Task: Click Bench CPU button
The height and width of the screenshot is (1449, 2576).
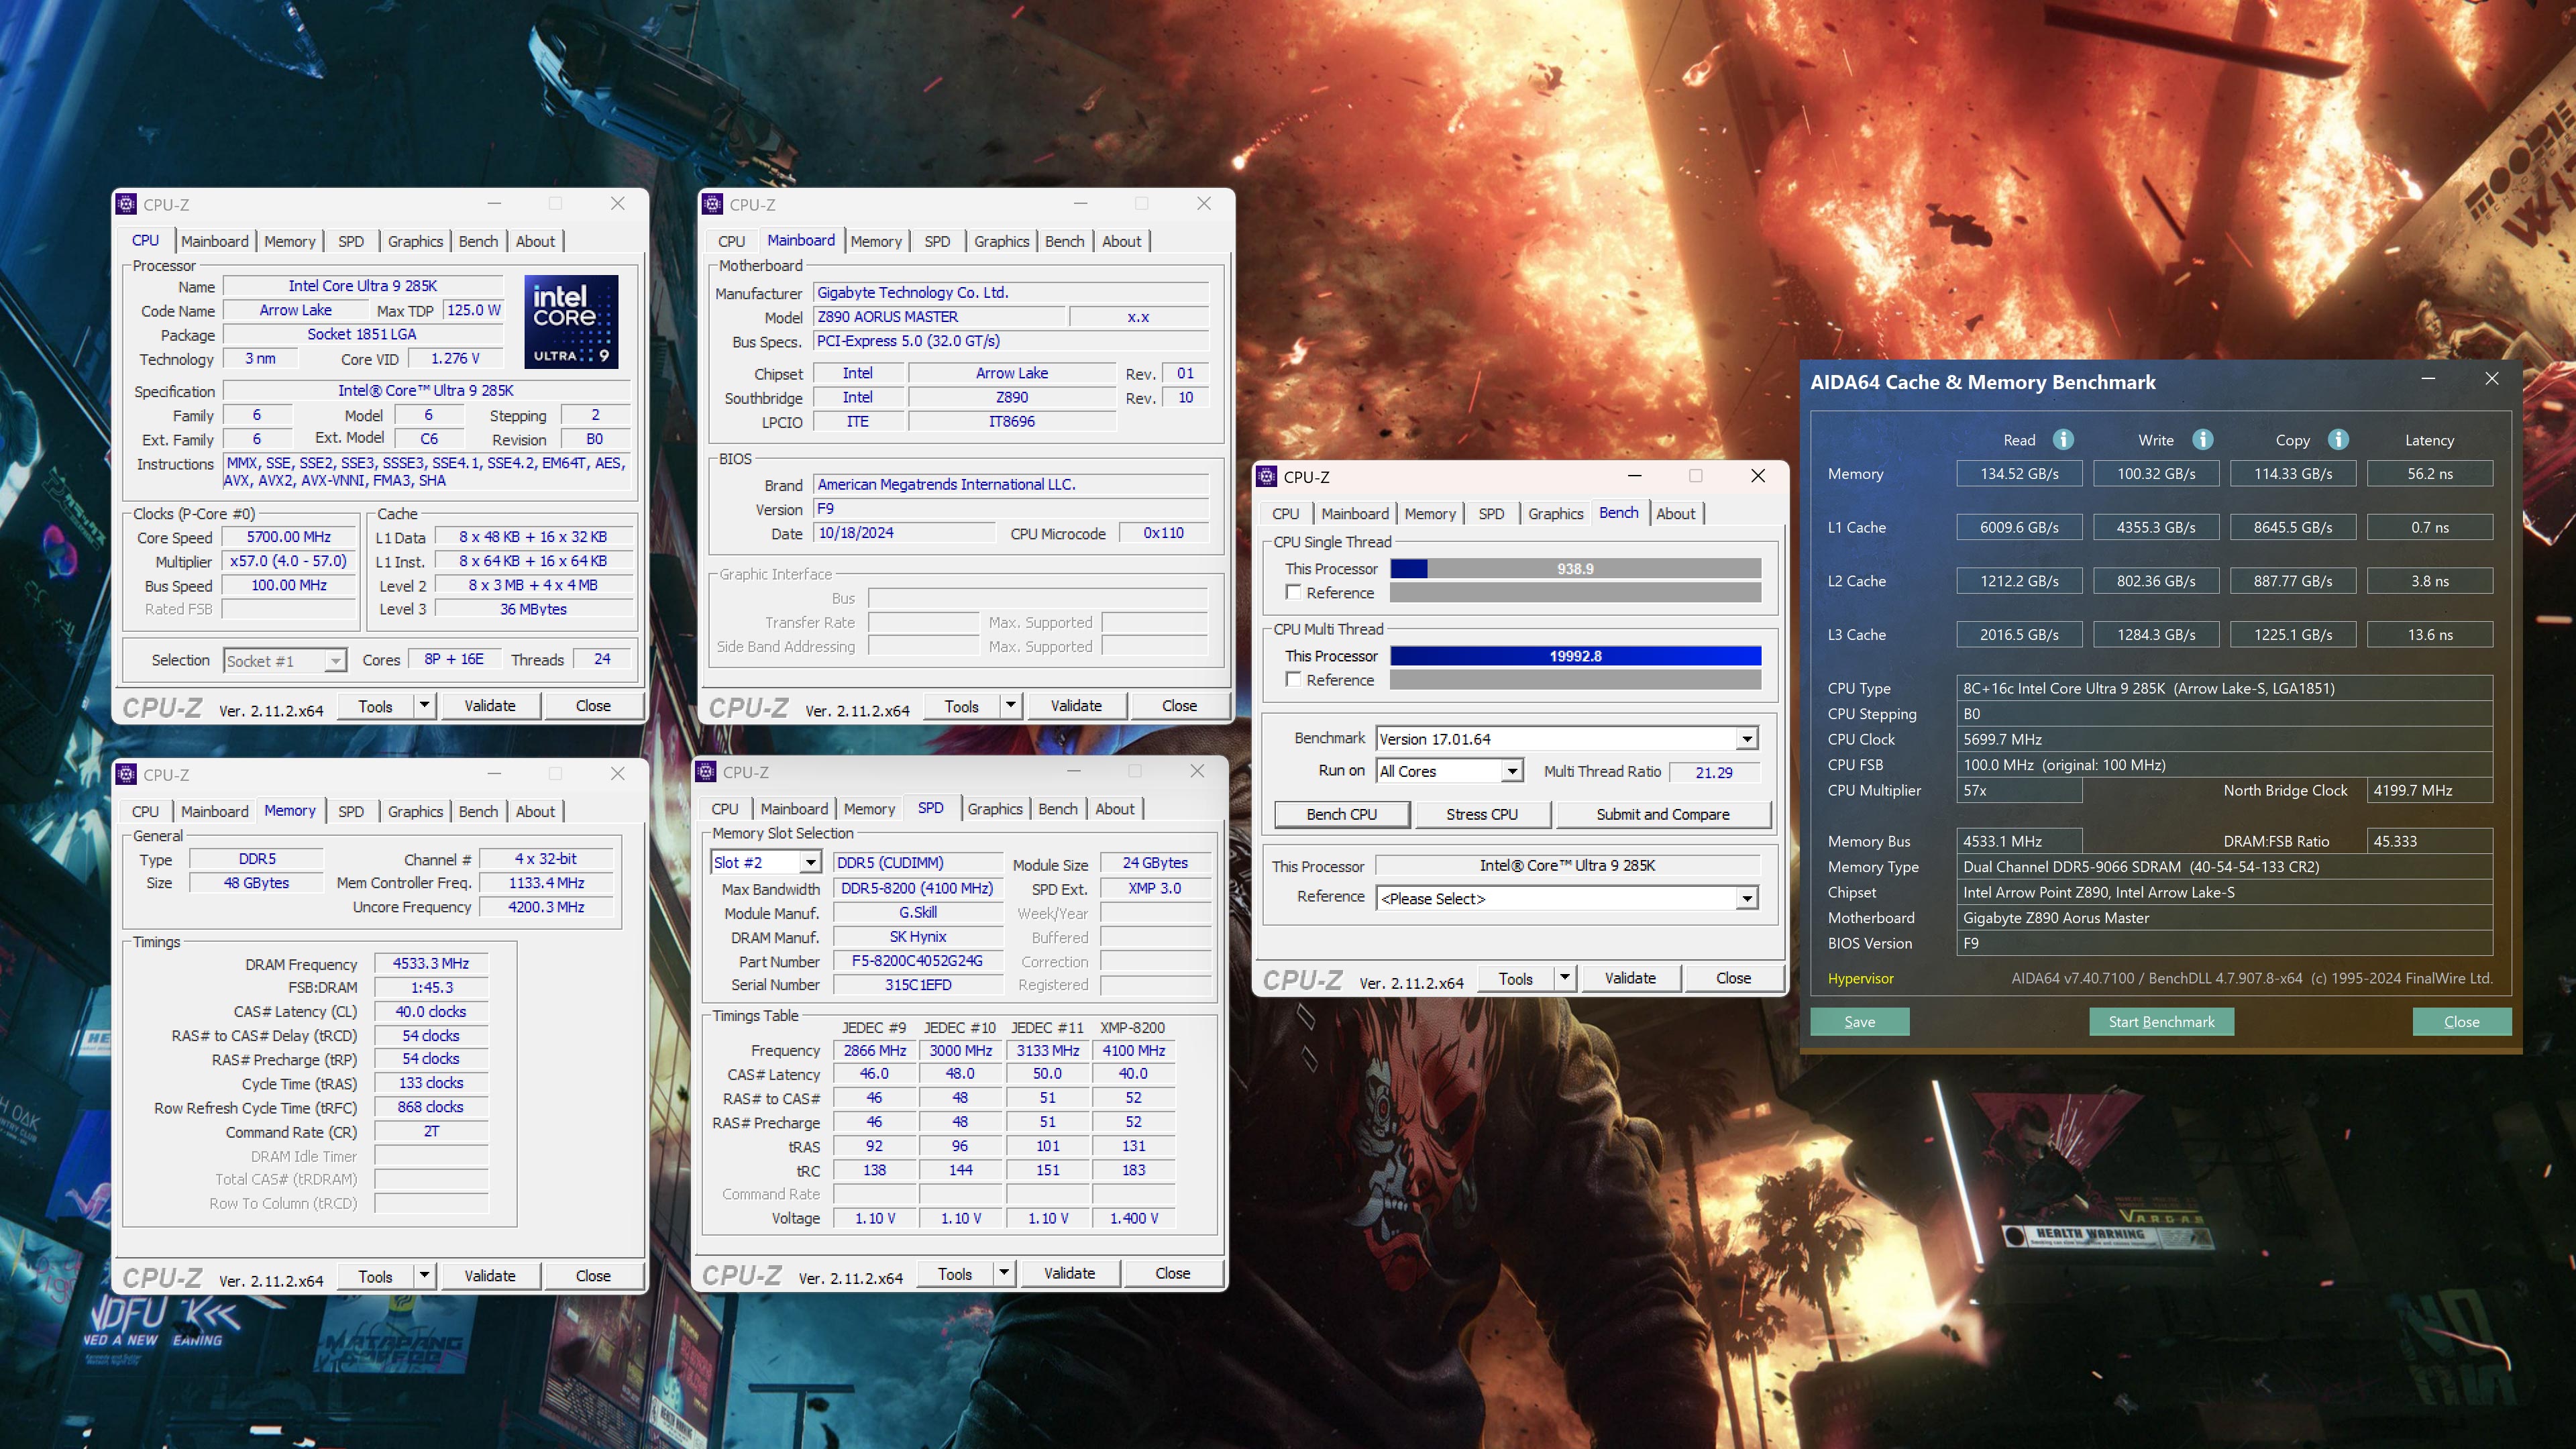Action: [1342, 814]
